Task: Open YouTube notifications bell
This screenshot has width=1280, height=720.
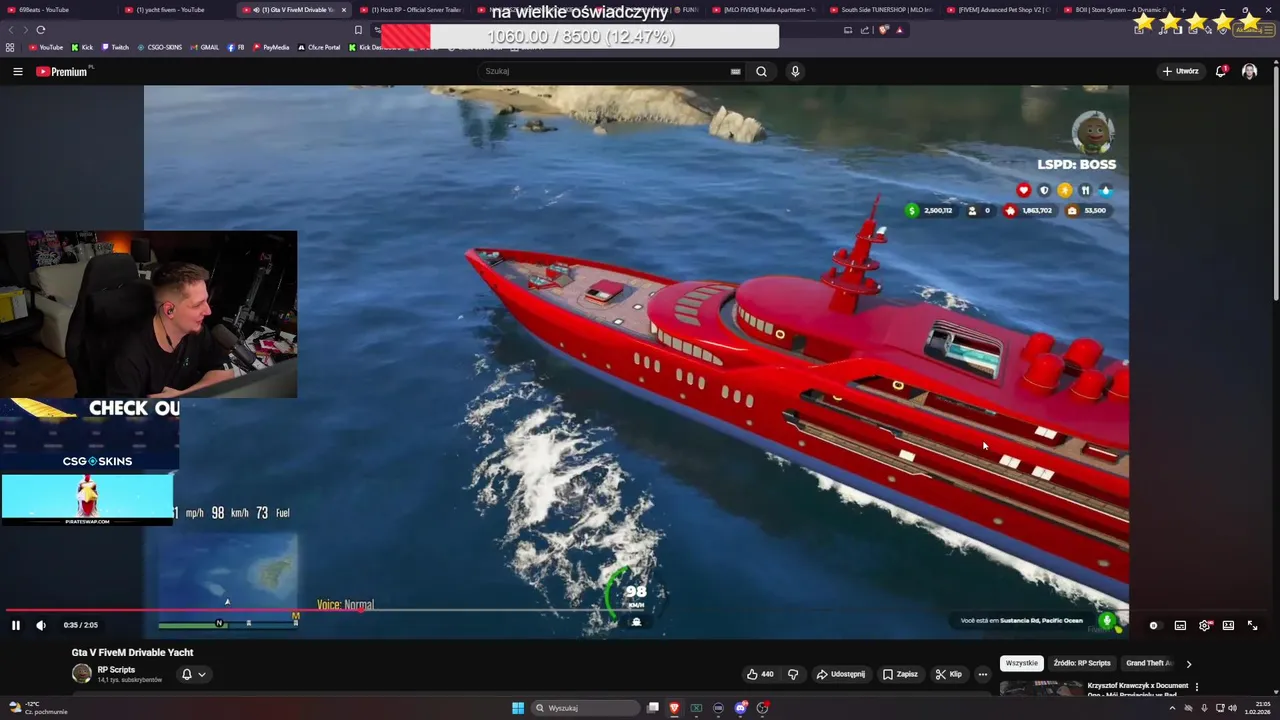Action: pyautogui.click(x=1221, y=71)
